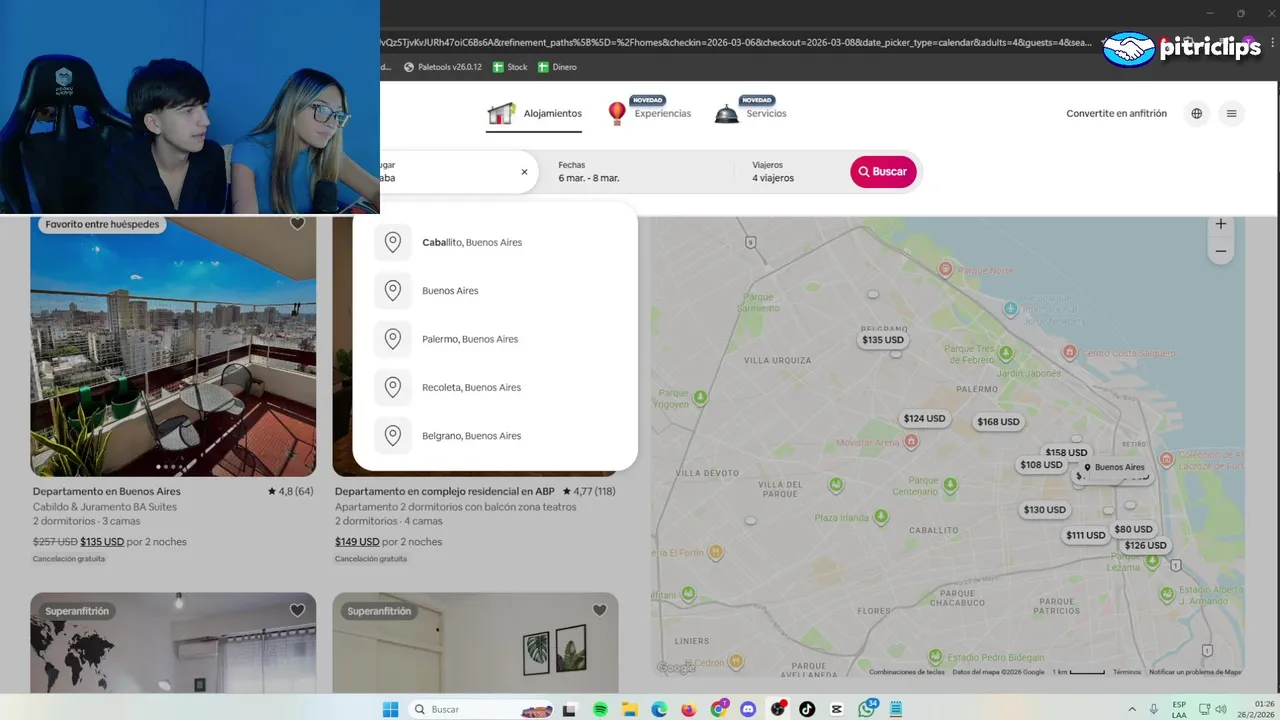
Task: Favorite the world-map Superanfitrión listing
Action: (297, 610)
